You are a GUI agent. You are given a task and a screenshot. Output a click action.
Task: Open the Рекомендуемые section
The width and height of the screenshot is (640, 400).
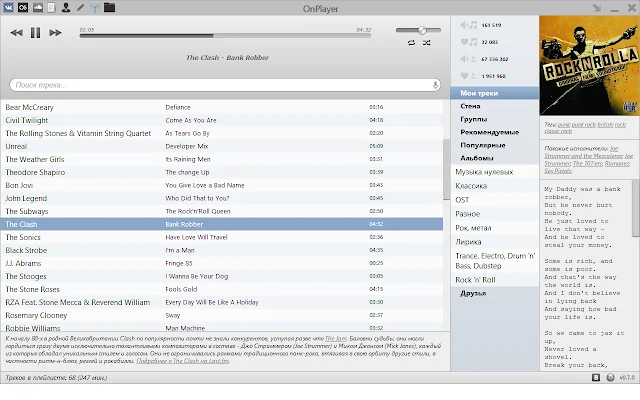[x=495, y=132]
